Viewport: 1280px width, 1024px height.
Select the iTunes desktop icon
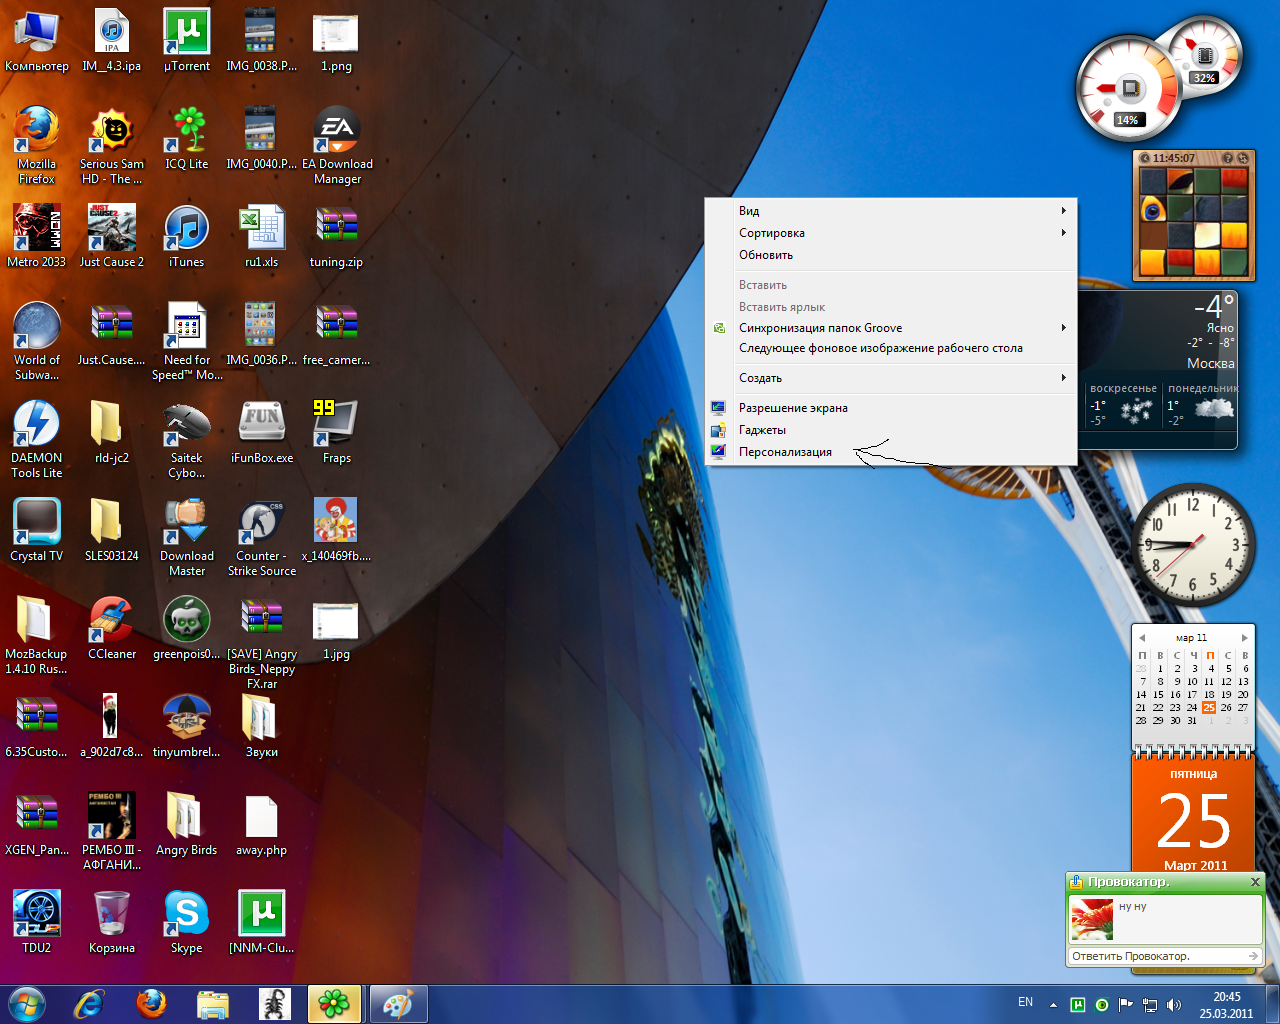click(x=187, y=236)
